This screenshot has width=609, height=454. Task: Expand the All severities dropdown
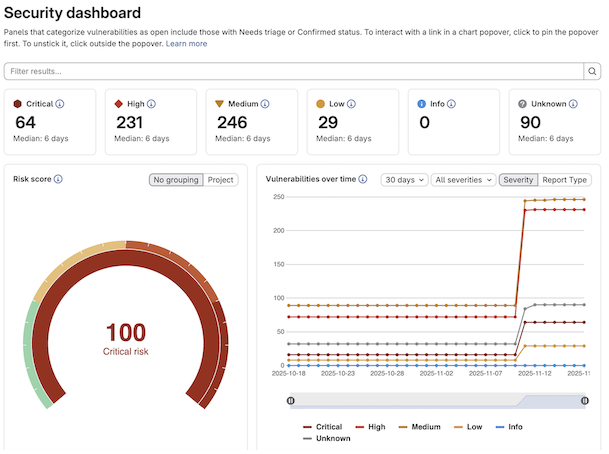coord(463,180)
